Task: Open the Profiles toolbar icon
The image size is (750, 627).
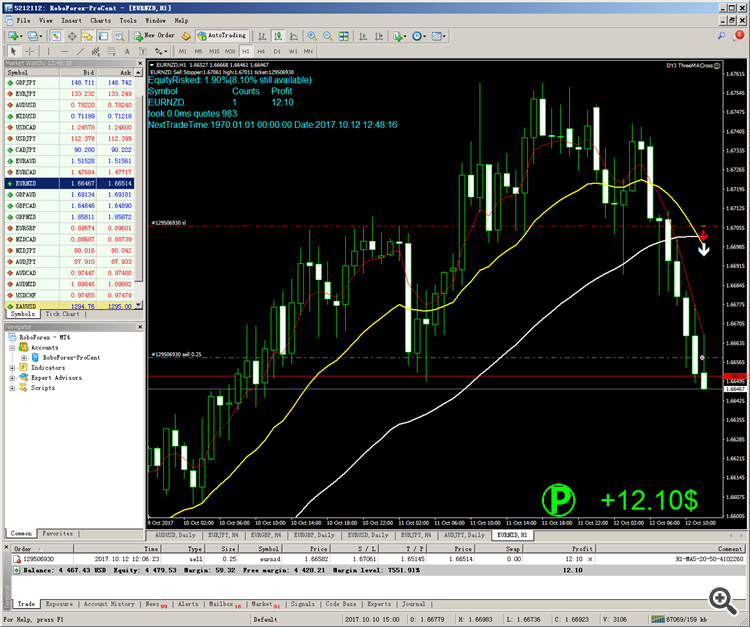Action: pyautogui.click(x=34, y=36)
